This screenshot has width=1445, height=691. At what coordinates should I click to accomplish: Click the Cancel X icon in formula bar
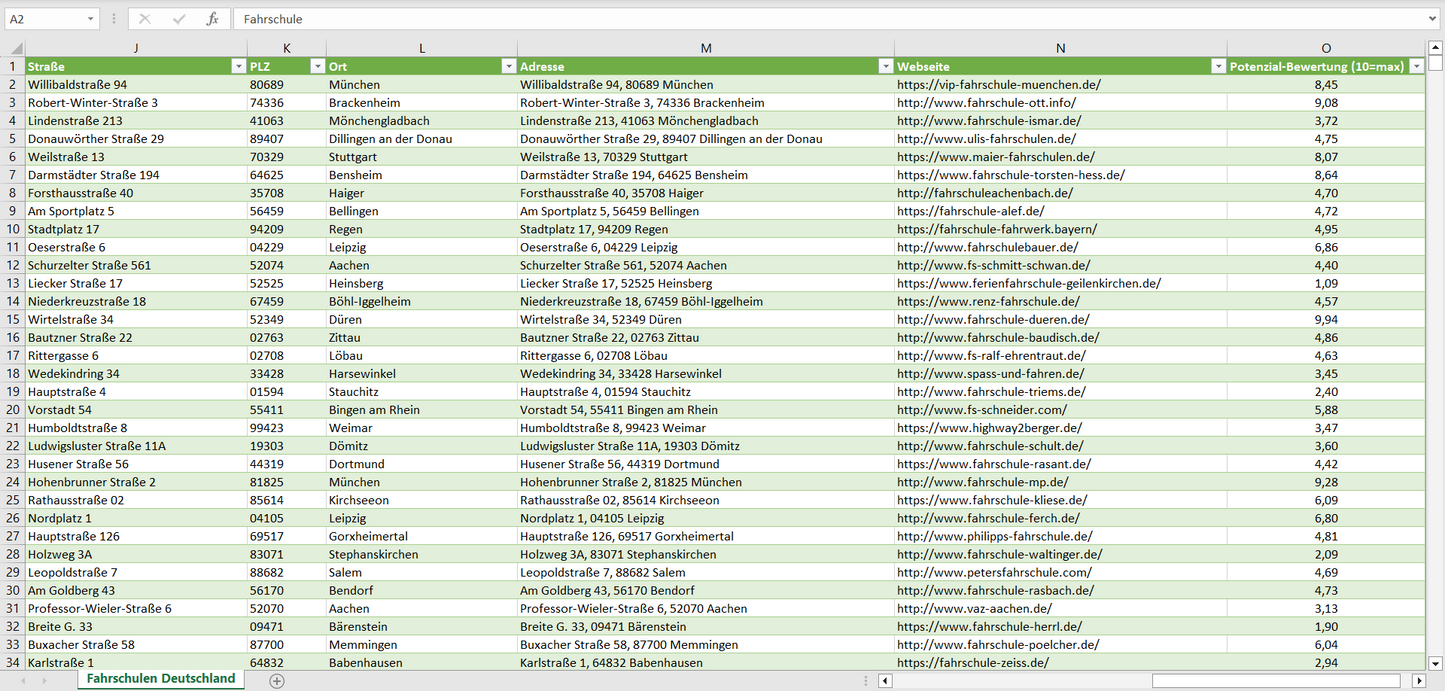click(145, 19)
